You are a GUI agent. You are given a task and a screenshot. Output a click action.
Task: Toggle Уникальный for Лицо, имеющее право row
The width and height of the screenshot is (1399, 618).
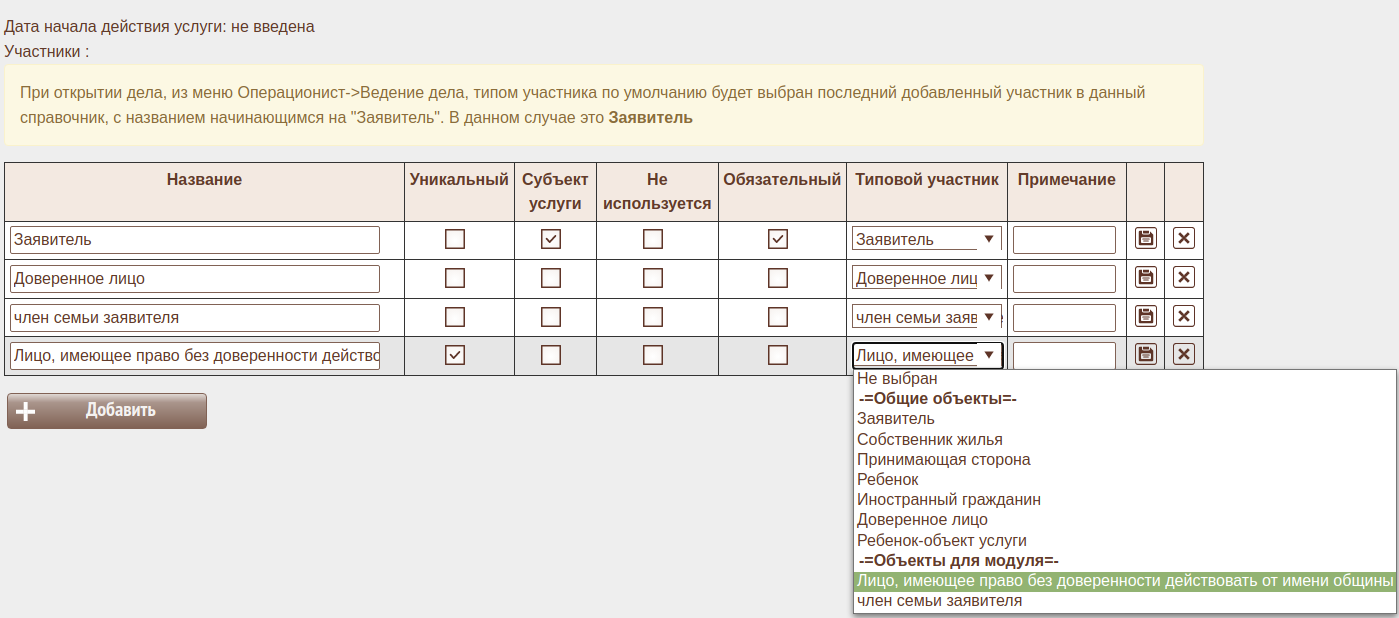click(455, 355)
